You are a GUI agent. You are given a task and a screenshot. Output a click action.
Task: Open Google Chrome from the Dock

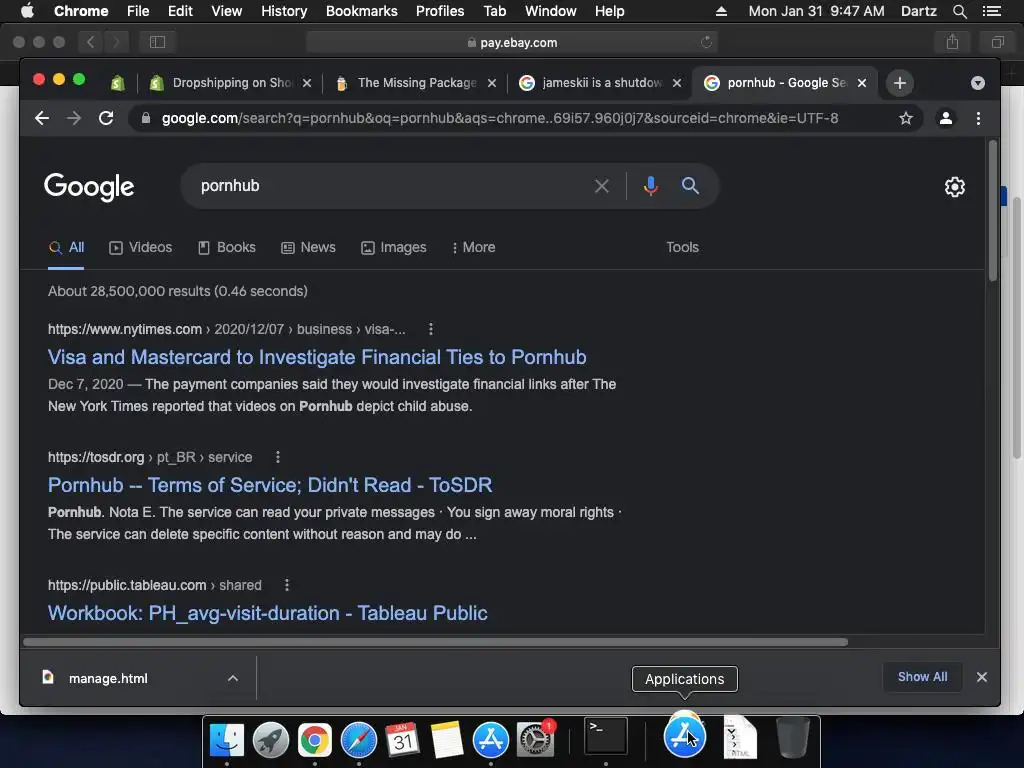pyautogui.click(x=315, y=740)
